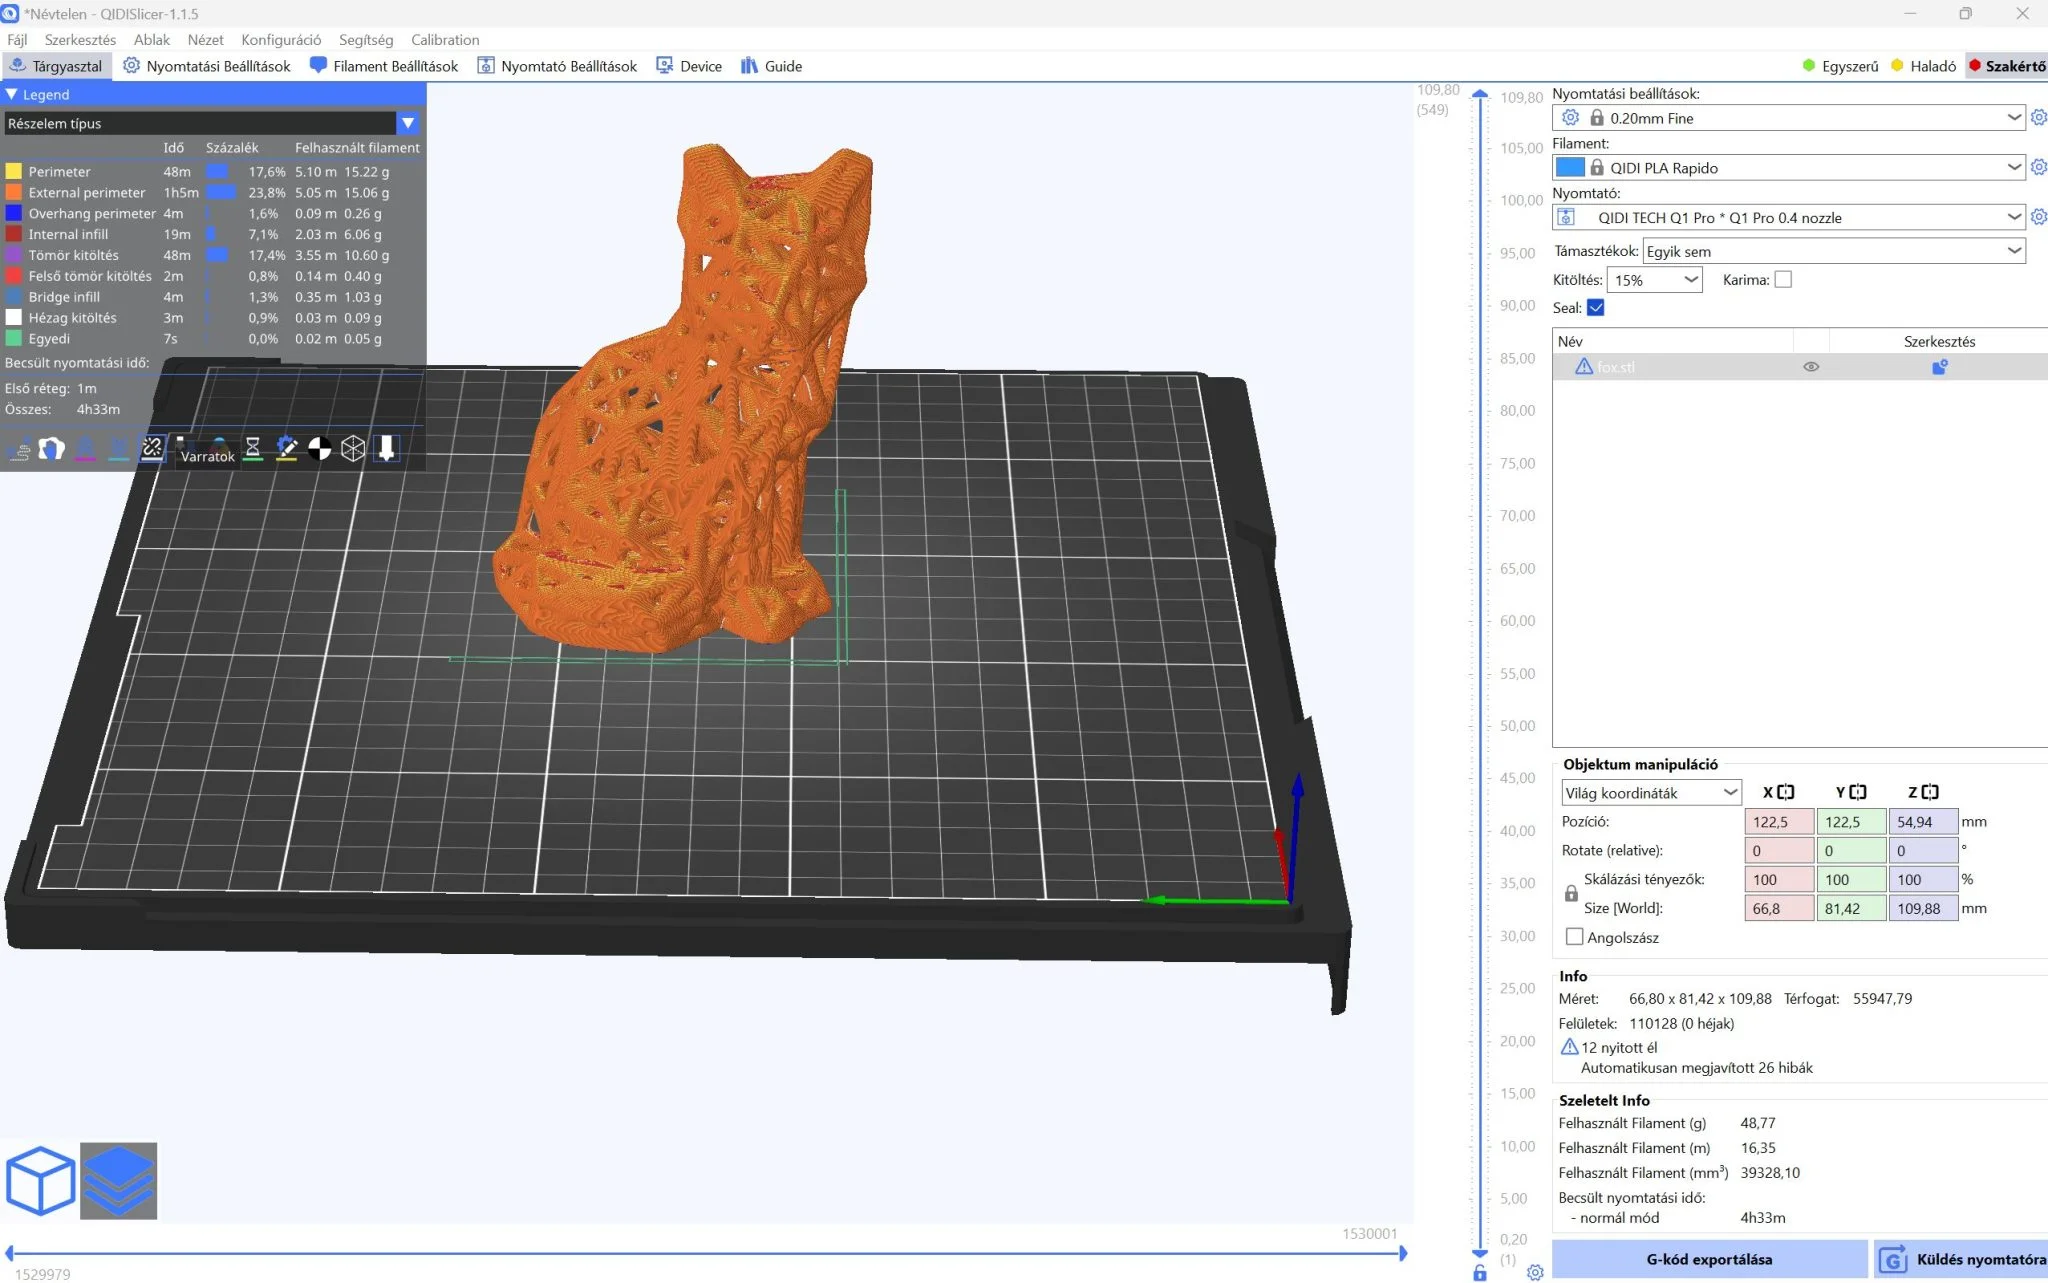
Task: Click the hourglass tool changes icon
Action: (253, 449)
